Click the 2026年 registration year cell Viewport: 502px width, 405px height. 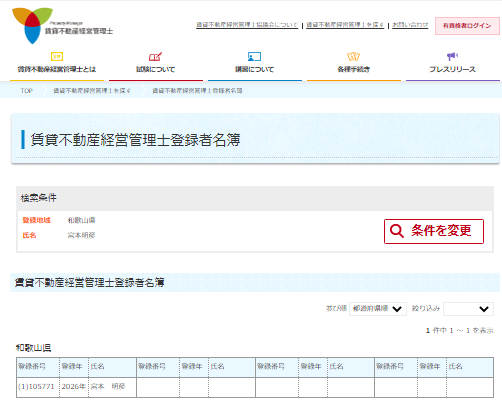[x=74, y=387]
